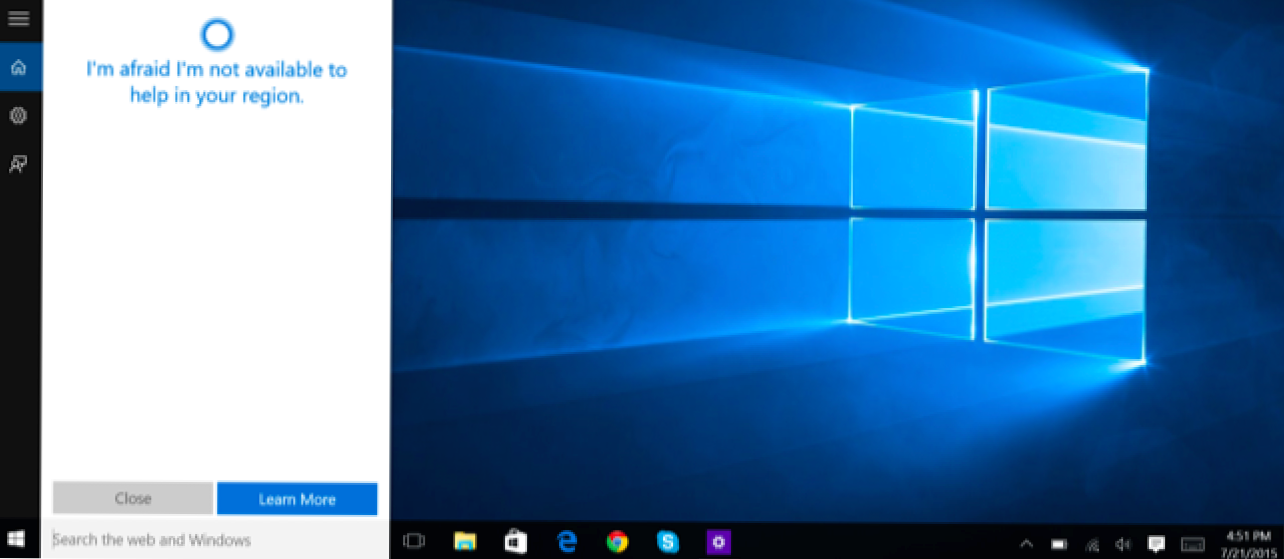Open the purple gear app on taskbar
1284x559 pixels.
coord(718,541)
